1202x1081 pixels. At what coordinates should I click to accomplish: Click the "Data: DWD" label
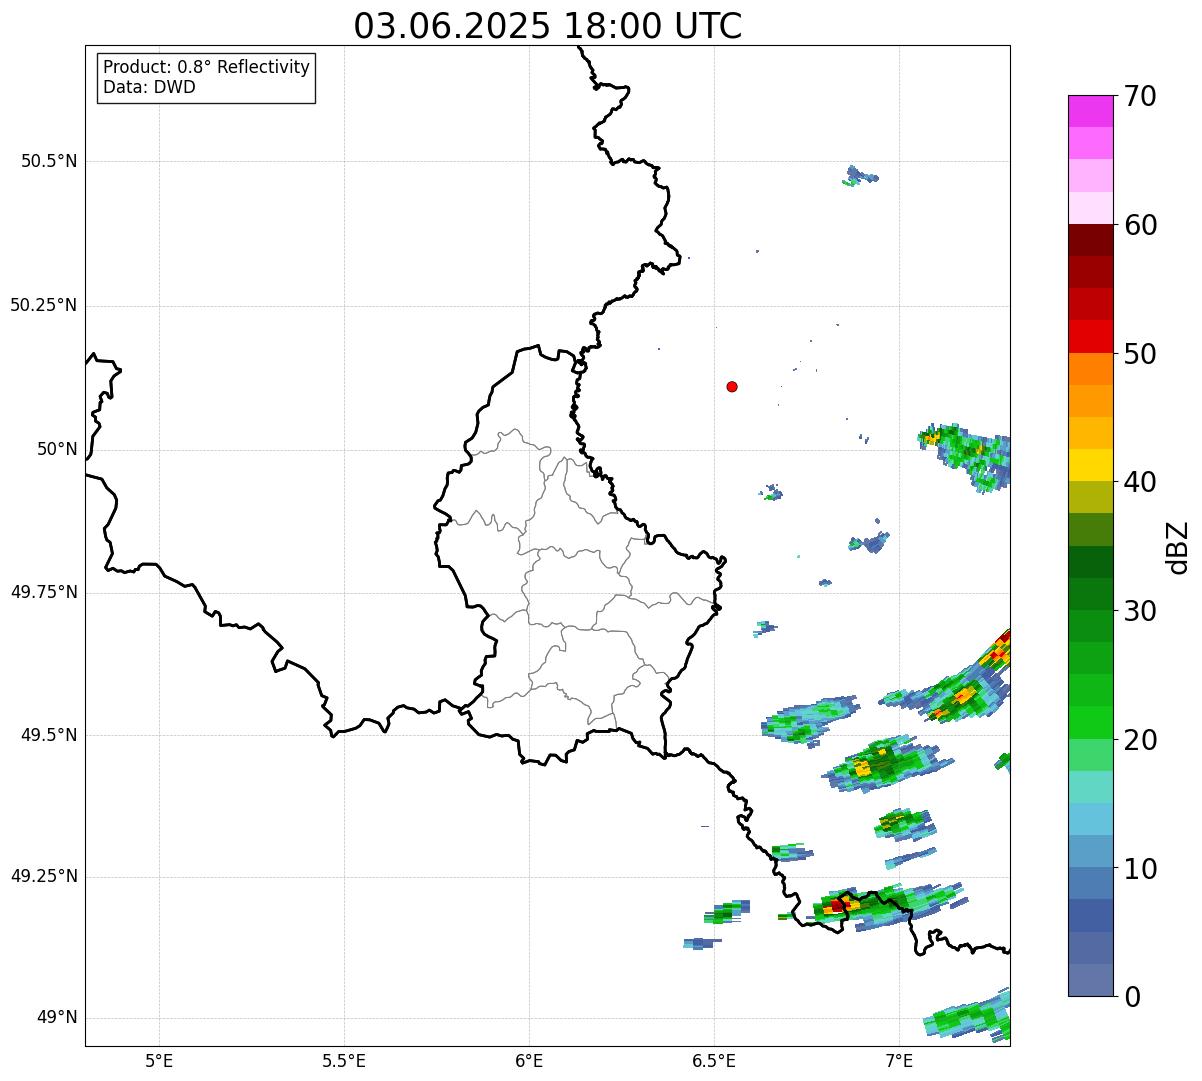pos(149,87)
